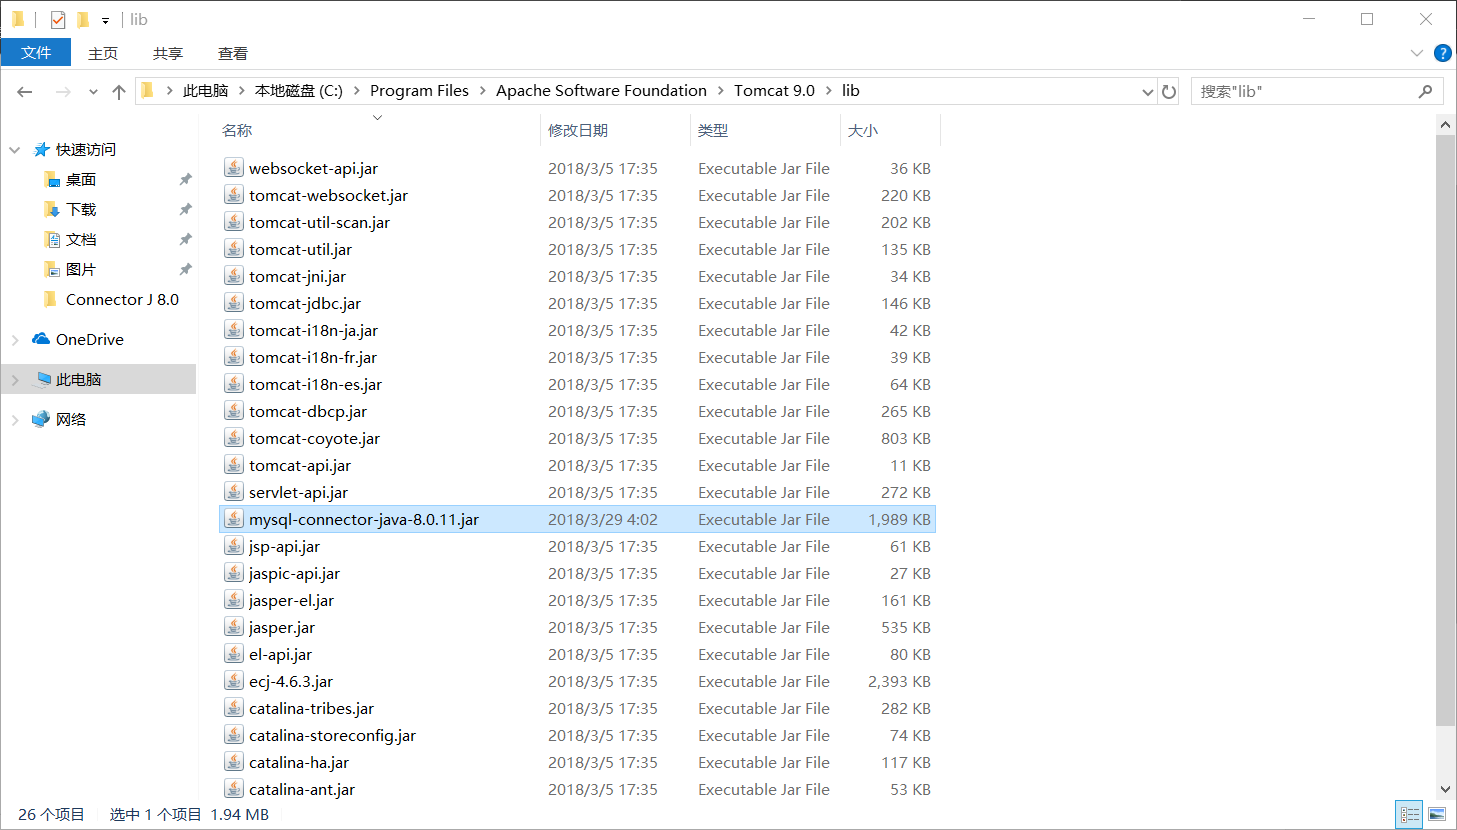Go up one folder level arrow
This screenshot has height=830, width=1457.
point(119,91)
